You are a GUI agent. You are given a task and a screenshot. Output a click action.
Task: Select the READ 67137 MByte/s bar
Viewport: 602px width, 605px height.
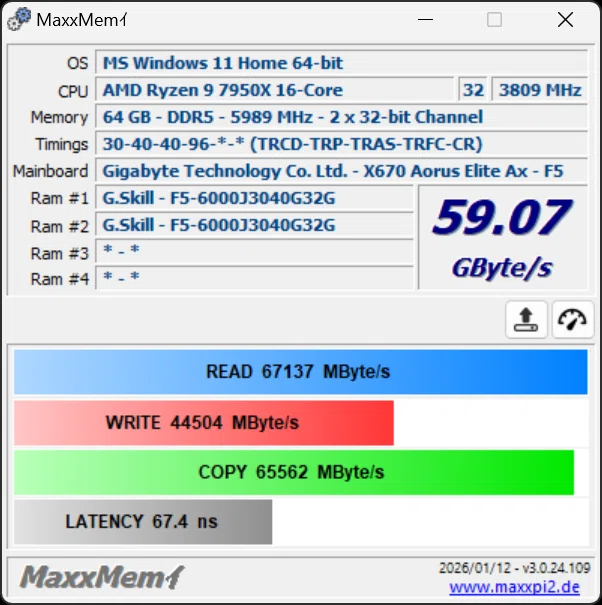tap(301, 372)
